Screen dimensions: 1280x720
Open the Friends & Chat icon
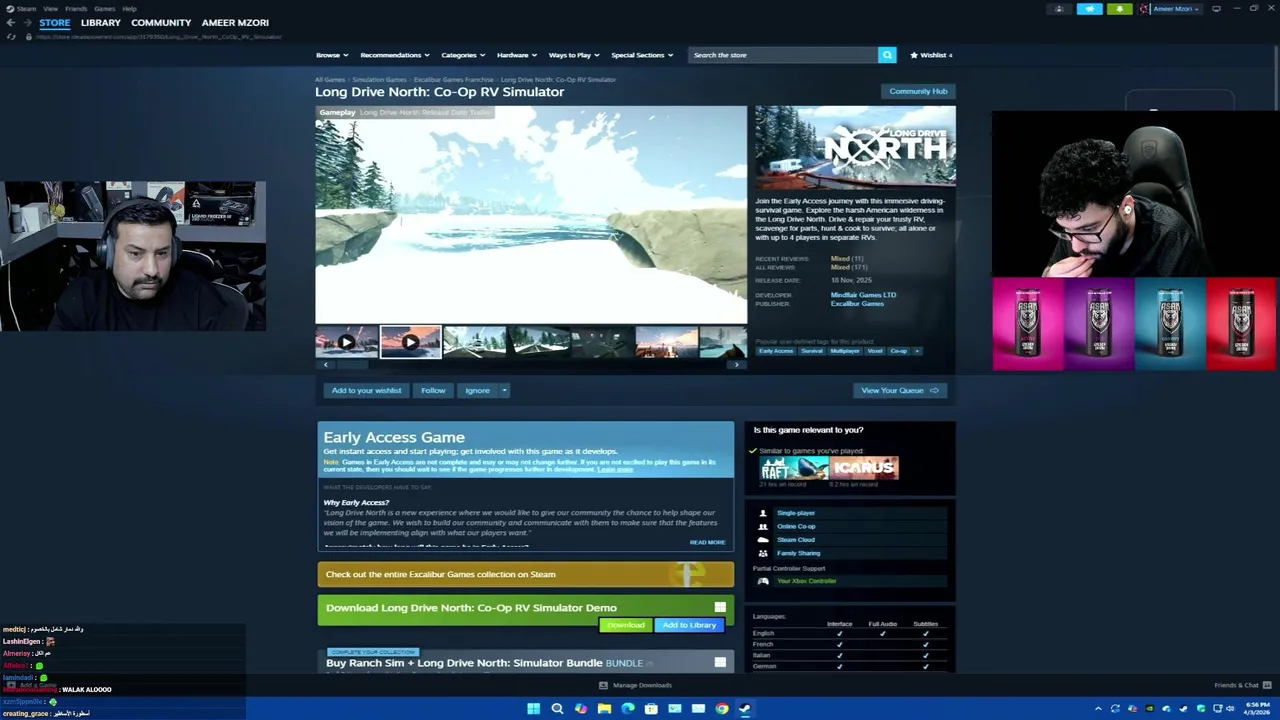[x=1267, y=685]
